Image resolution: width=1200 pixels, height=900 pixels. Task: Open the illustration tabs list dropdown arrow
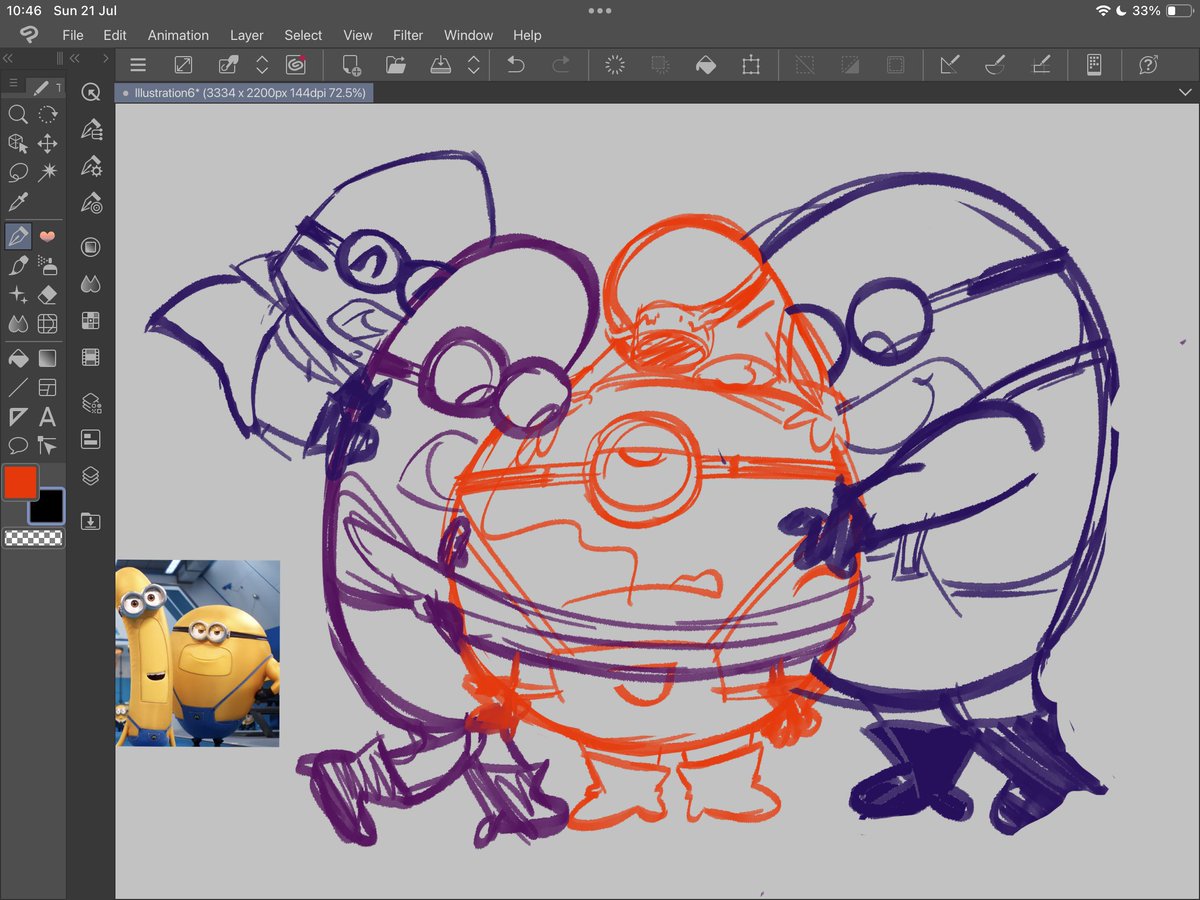pos(1185,92)
